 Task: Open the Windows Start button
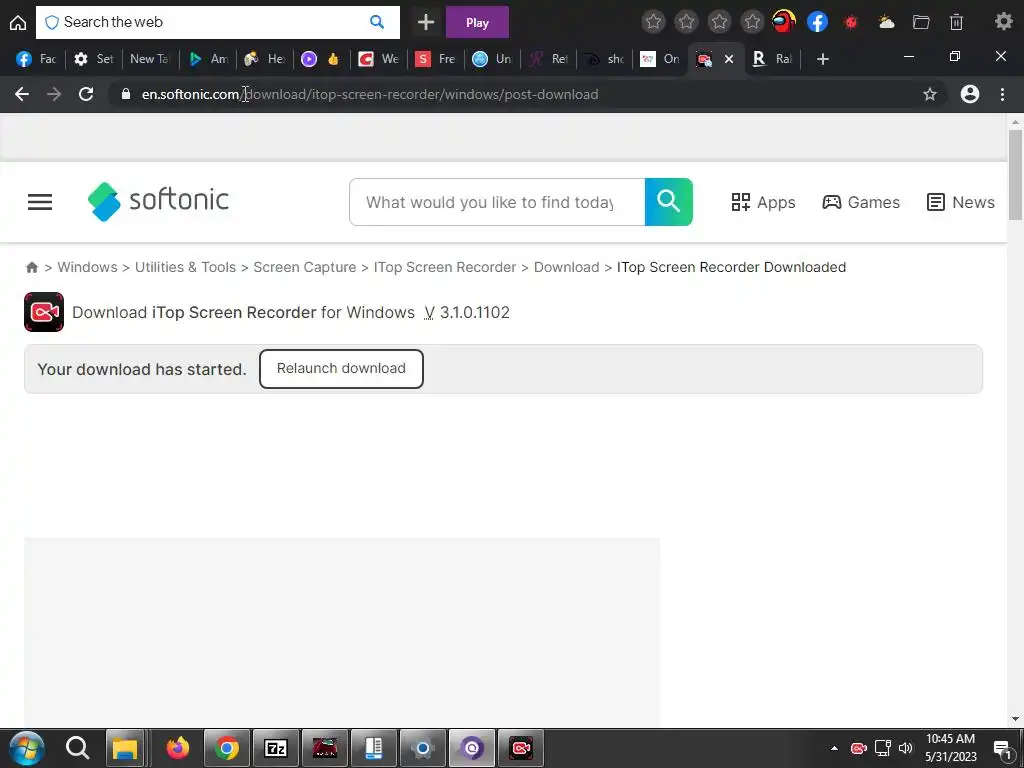[x=27, y=748]
